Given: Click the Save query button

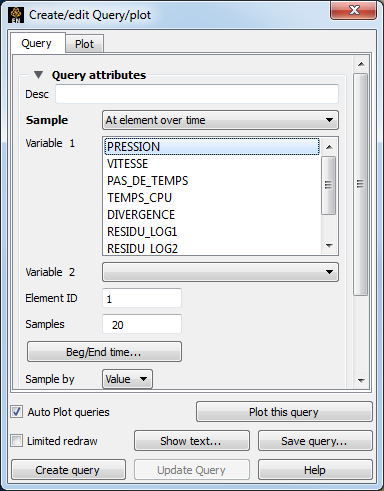Looking at the screenshot, I should (x=315, y=441).
